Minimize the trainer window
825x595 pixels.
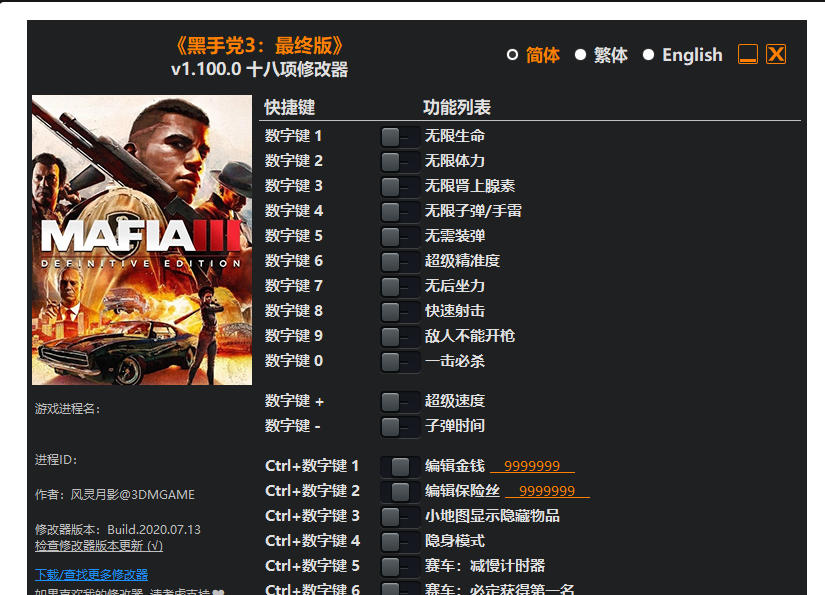tap(748, 54)
